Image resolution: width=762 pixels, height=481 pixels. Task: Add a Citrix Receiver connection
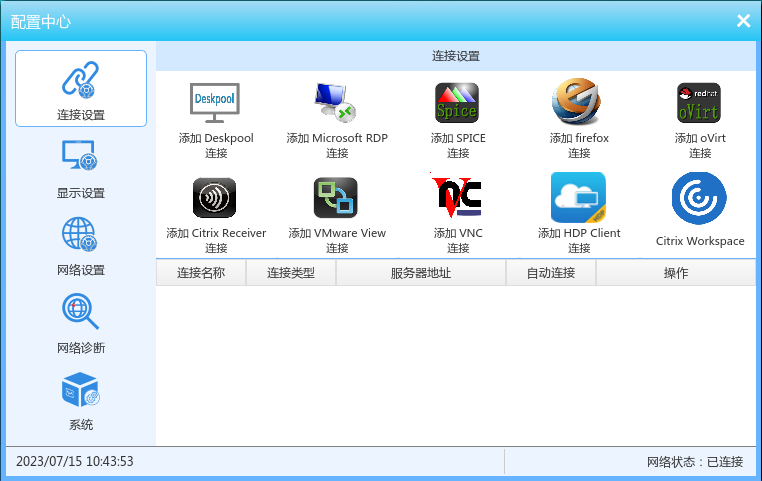tap(216, 215)
